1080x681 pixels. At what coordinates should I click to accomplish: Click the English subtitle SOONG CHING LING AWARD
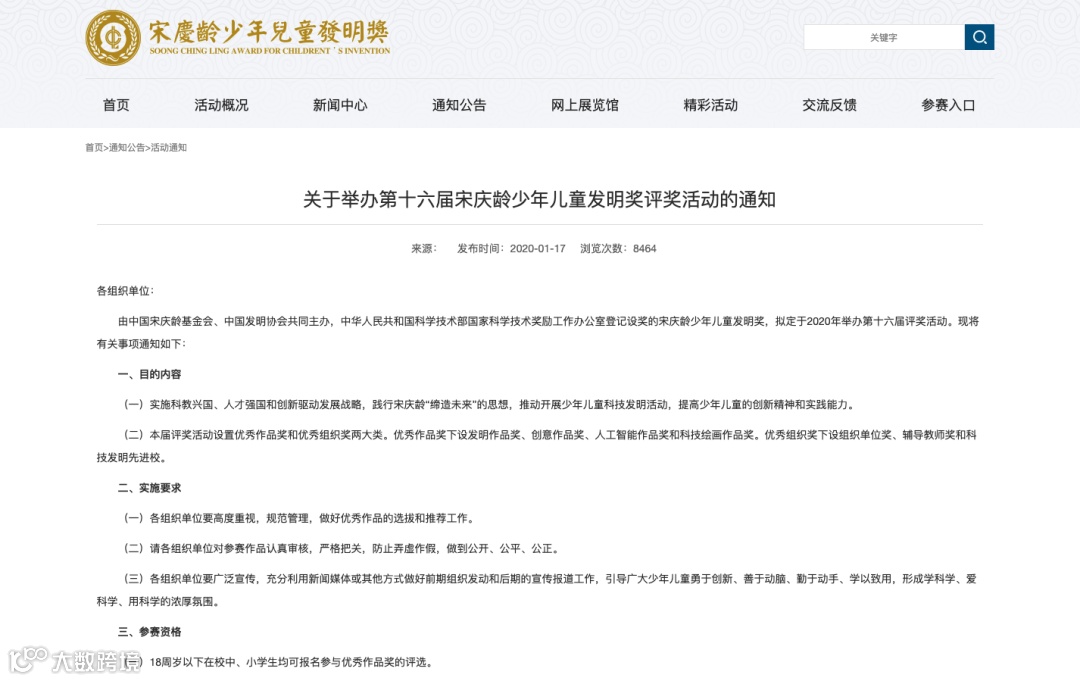pyautogui.click(x=270, y=51)
